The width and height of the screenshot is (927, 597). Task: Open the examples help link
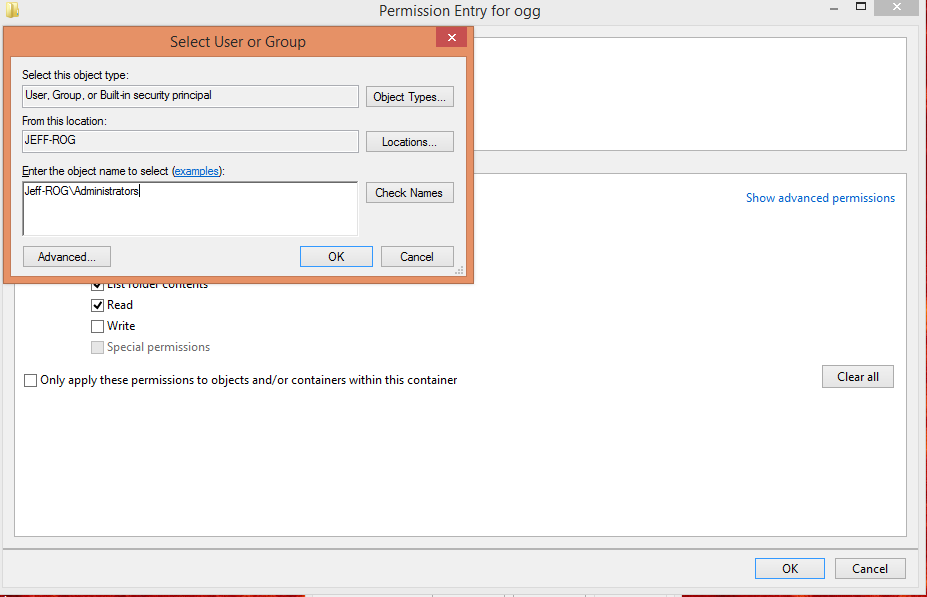[197, 171]
